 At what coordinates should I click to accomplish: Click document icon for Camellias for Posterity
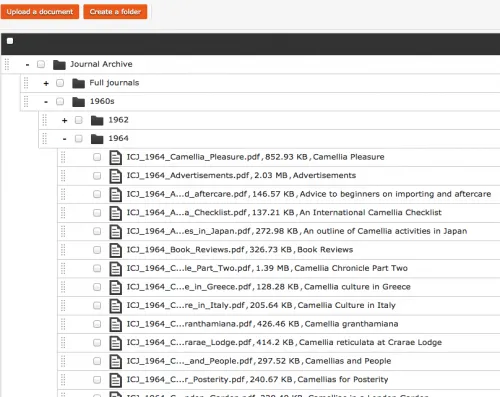116,380
